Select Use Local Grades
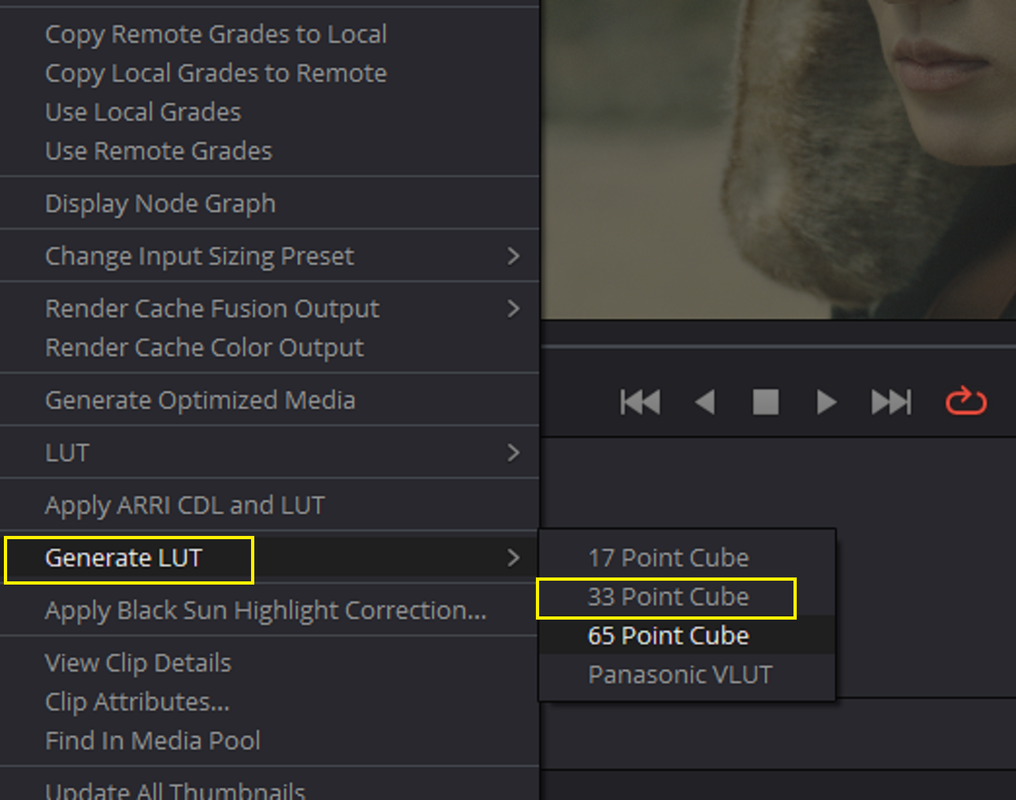 tap(143, 112)
